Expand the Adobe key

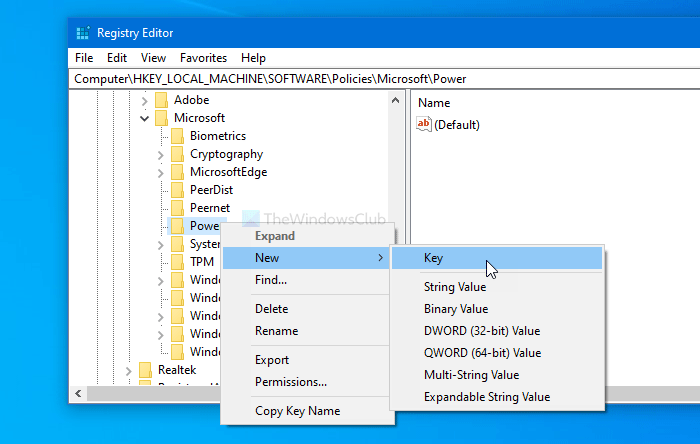(x=144, y=101)
